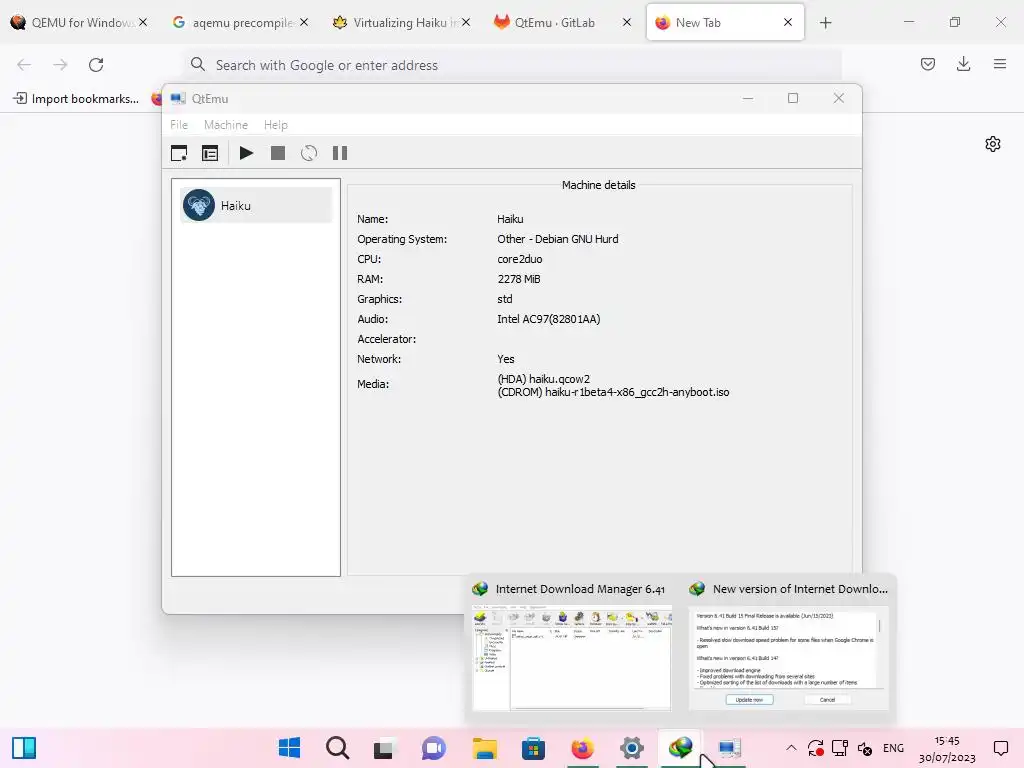Open a new browser tab with plus
The image size is (1024, 768).
pyautogui.click(x=825, y=23)
